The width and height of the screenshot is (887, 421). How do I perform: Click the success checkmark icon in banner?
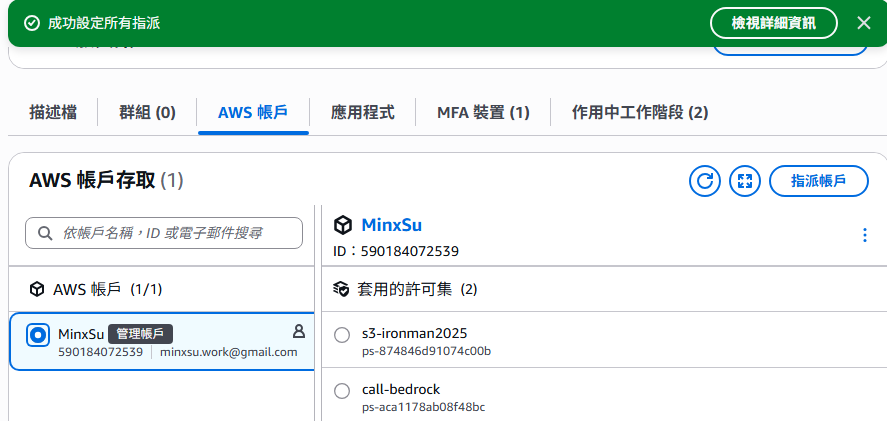(x=32, y=23)
